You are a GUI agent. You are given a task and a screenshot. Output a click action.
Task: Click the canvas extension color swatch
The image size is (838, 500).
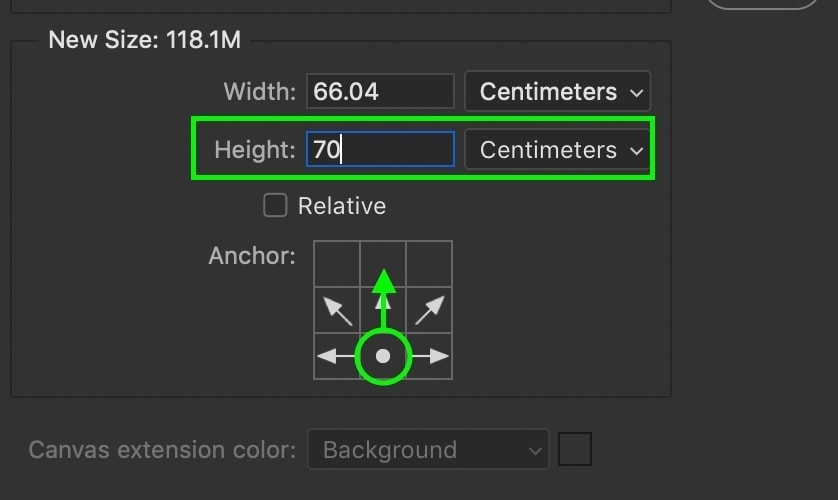pyautogui.click(x=575, y=449)
